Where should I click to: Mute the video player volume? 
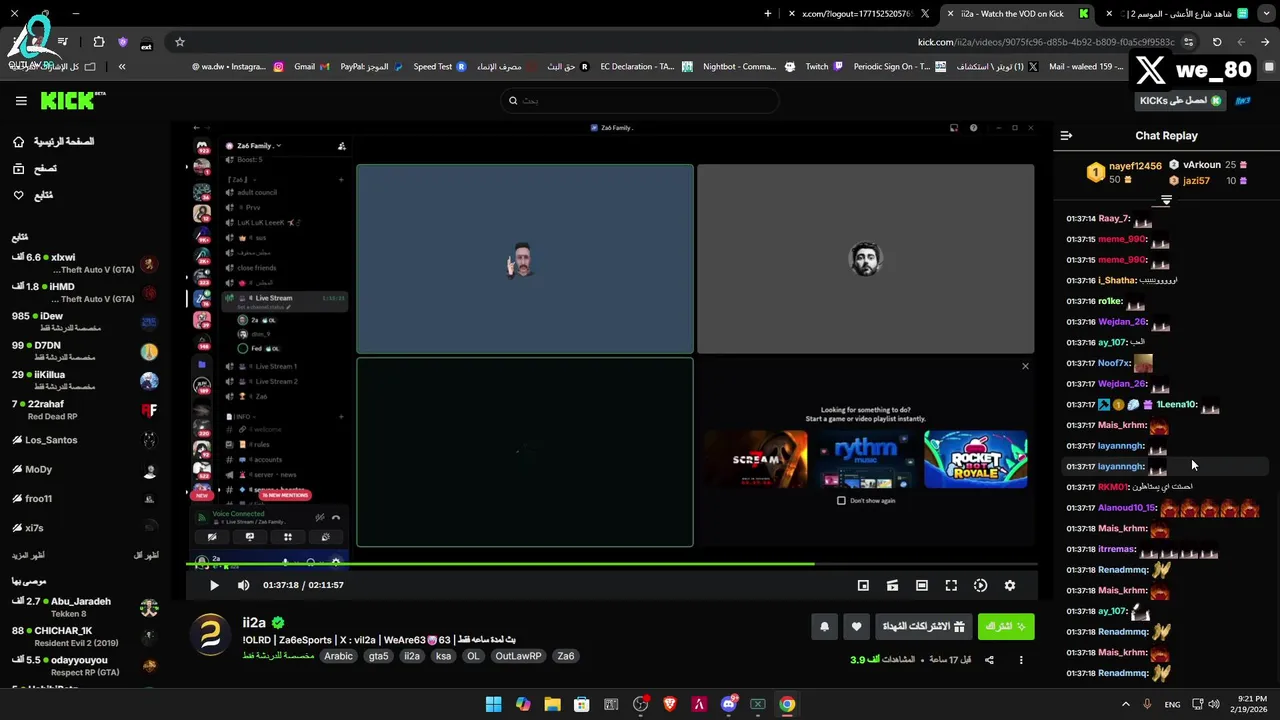(x=244, y=585)
